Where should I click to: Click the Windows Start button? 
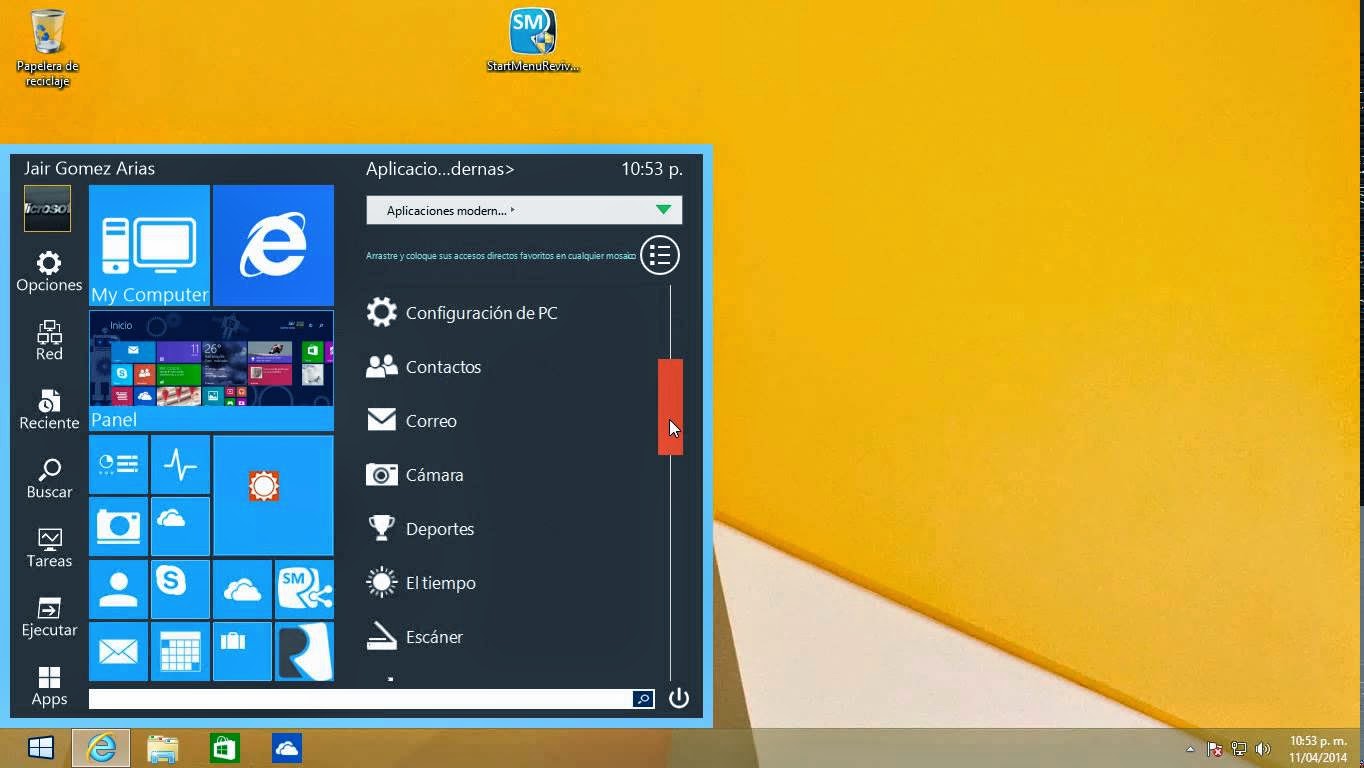coord(41,748)
